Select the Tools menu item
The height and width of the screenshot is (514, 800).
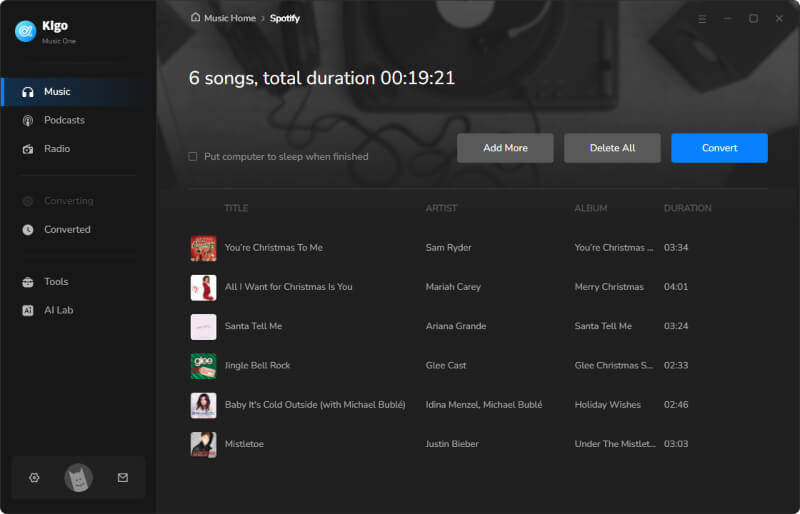click(x=79, y=282)
